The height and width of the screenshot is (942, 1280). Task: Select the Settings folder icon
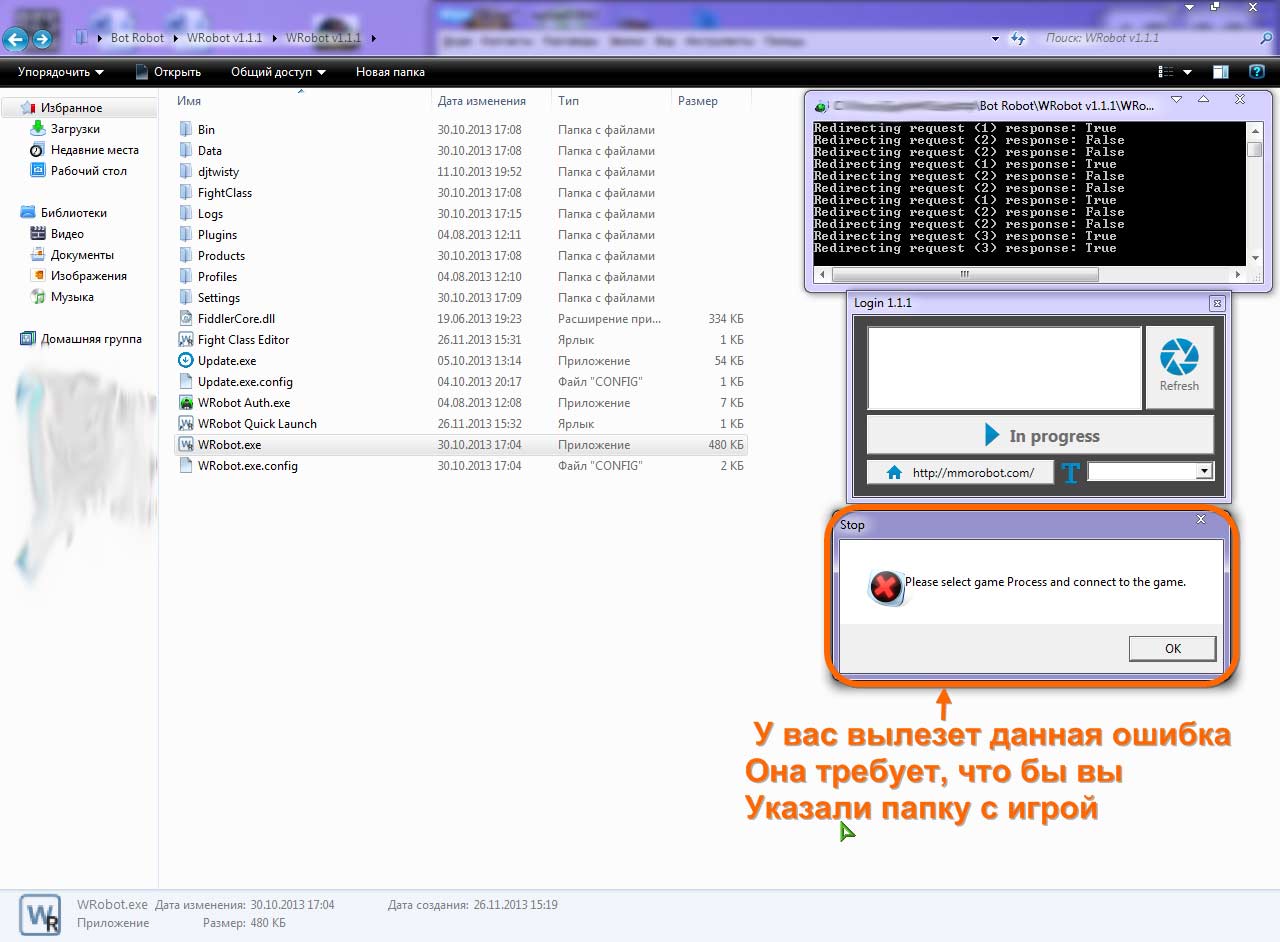pyautogui.click(x=186, y=297)
